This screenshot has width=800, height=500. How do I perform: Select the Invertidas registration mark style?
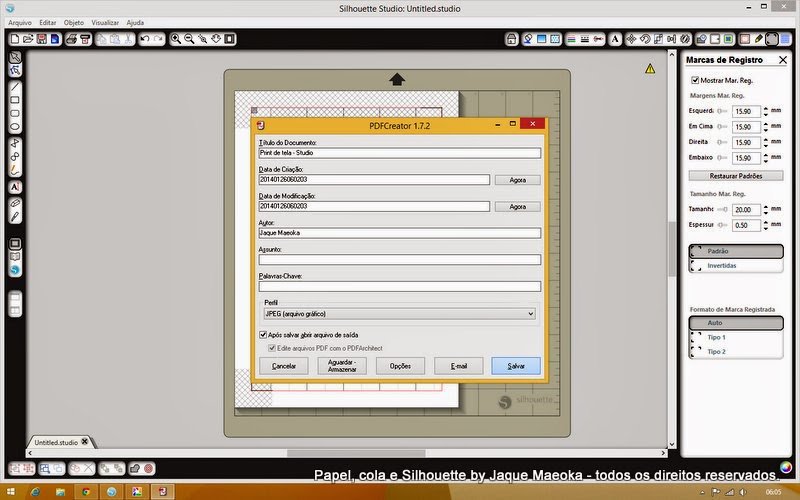pyautogui.click(x=736, y=265)
